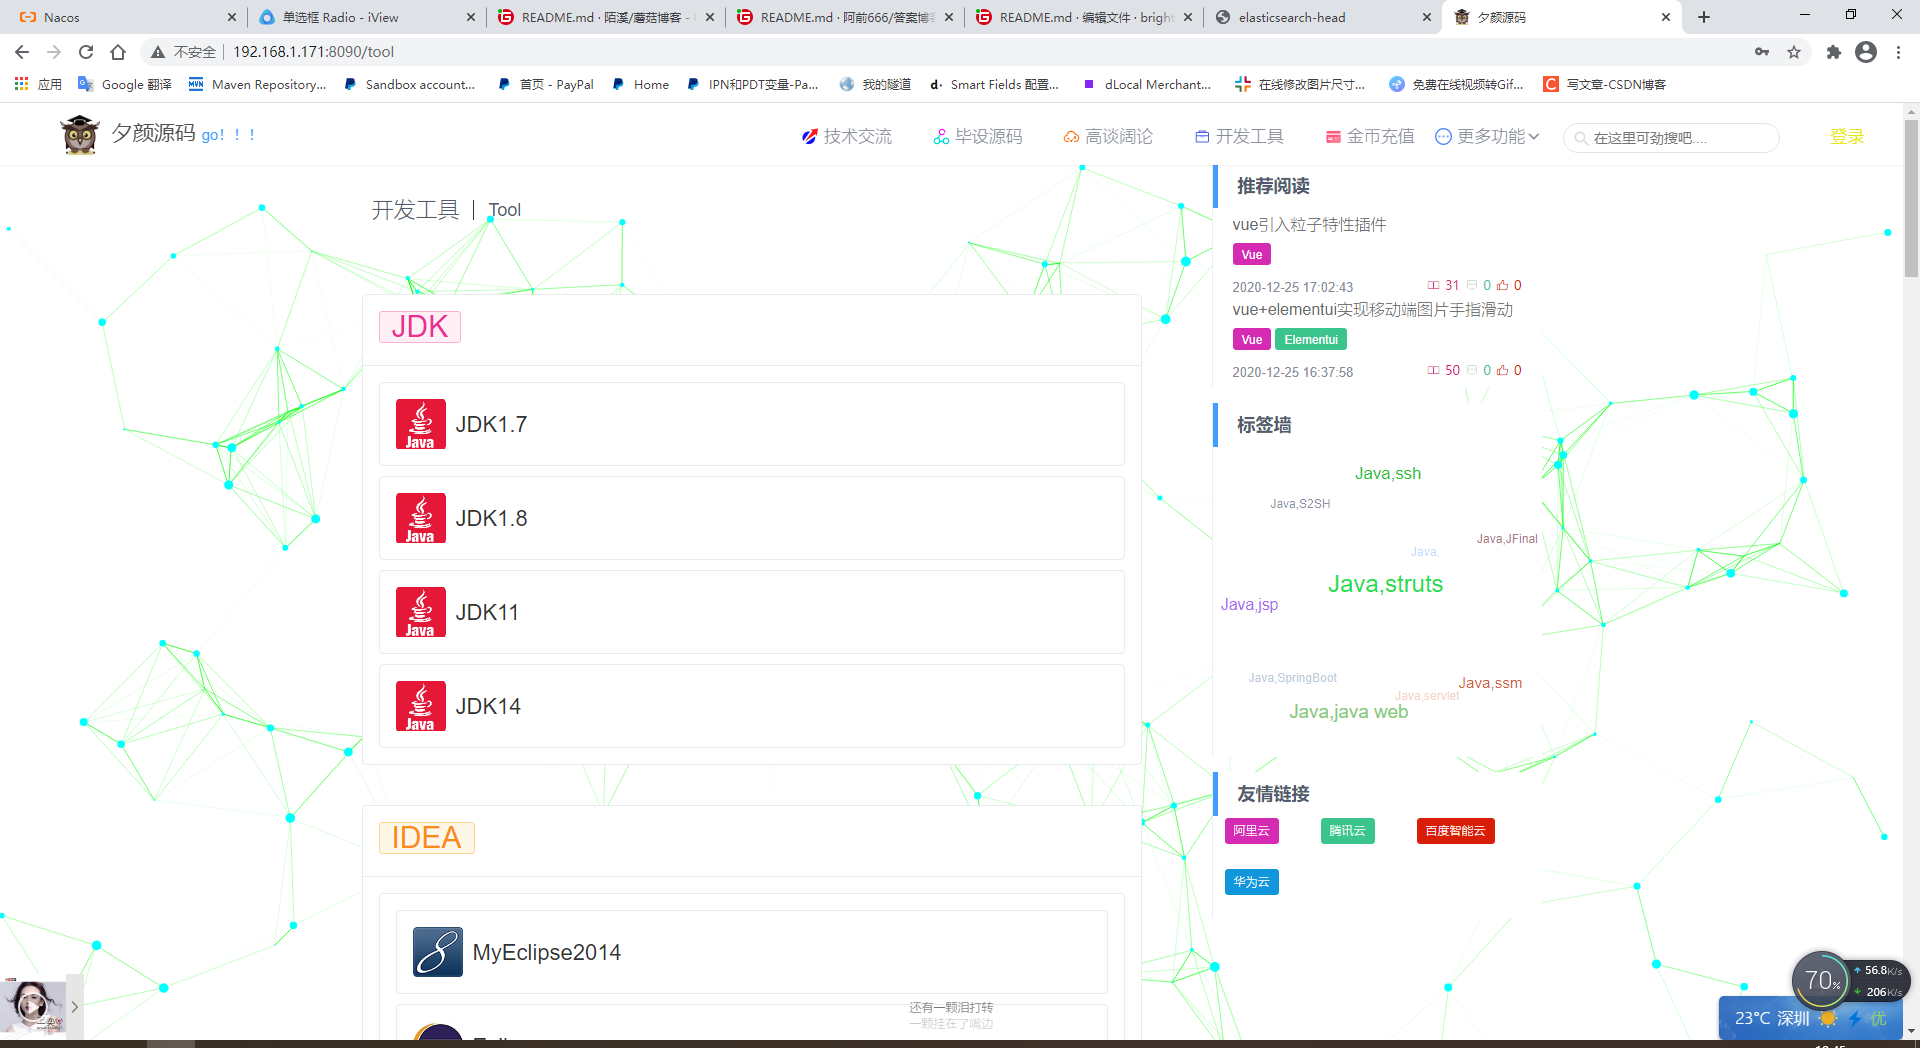Open the 腾讯云 friend link
This screenshot has width=1920, height=1048.
pyautogui.click(x=1347, y=831)
